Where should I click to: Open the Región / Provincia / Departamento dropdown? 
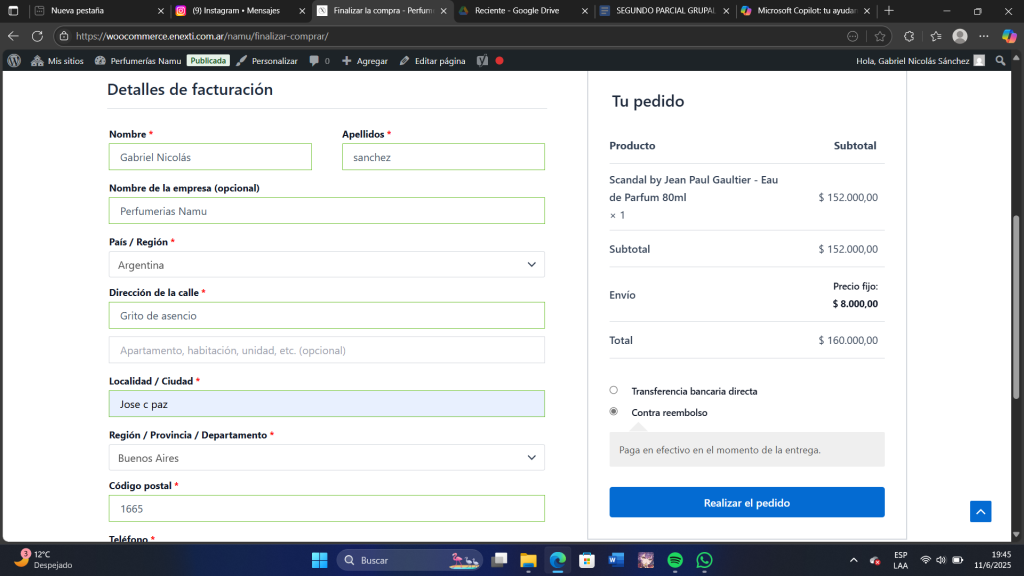(x=327, y=458)
